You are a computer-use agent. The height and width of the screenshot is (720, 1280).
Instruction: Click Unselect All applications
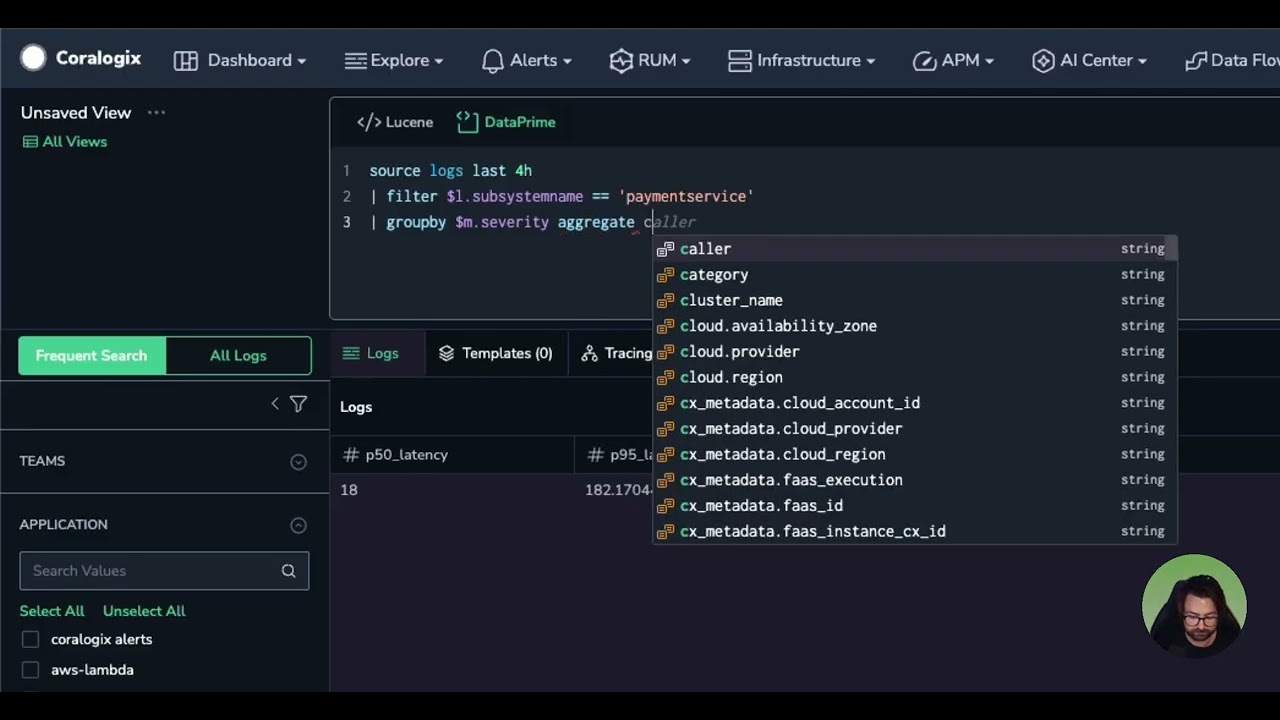tap(144, 611)
